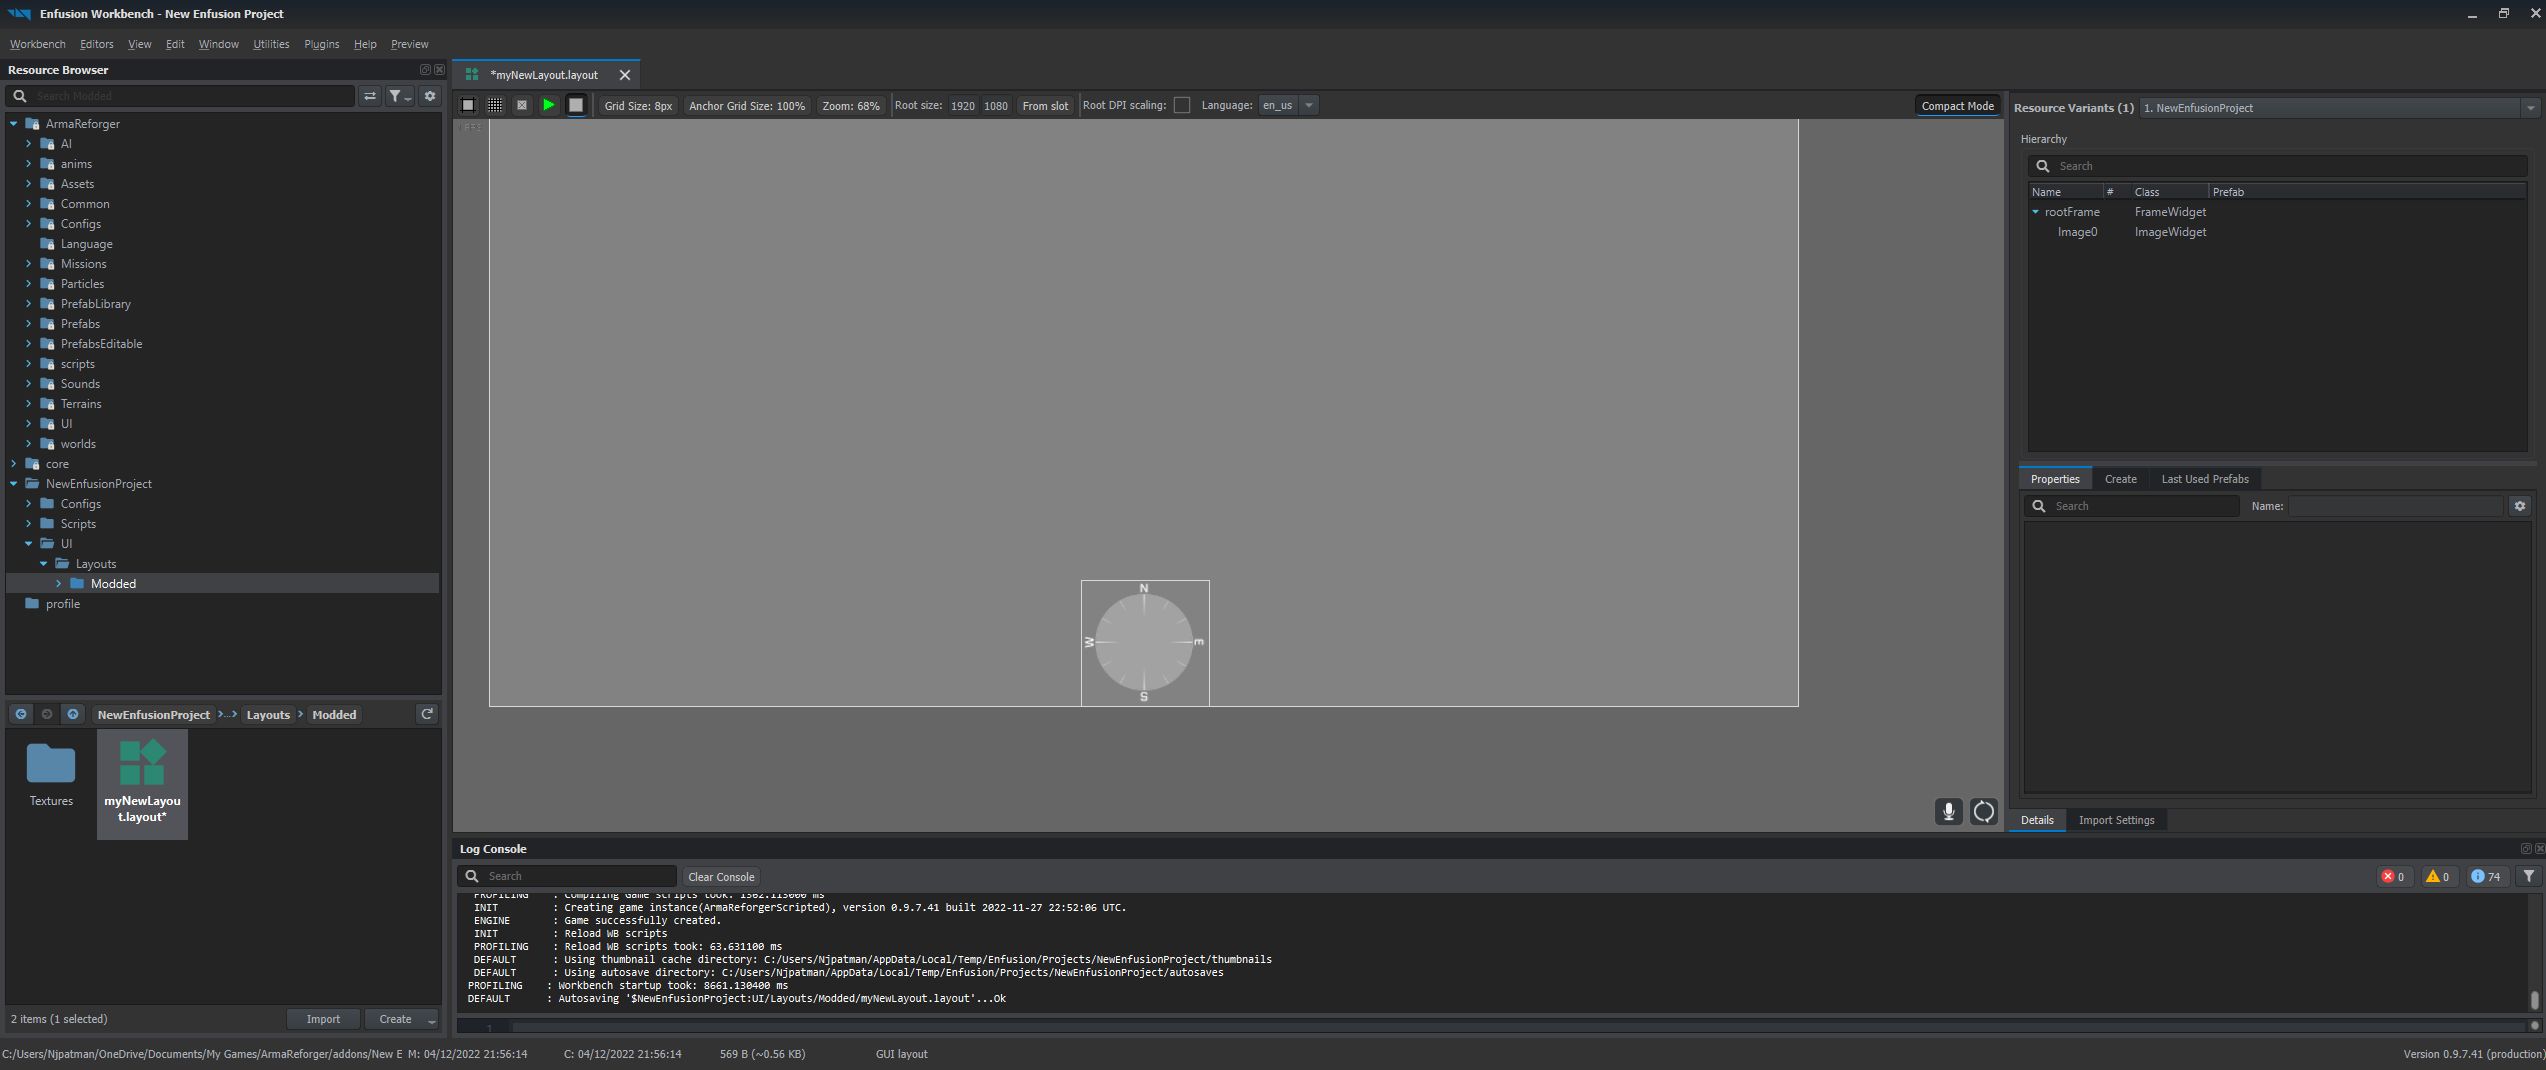The height and width of the screenshot is (1070, 2546).
Task: Click the microphone icon near canvas corner
Action: 1948,812
